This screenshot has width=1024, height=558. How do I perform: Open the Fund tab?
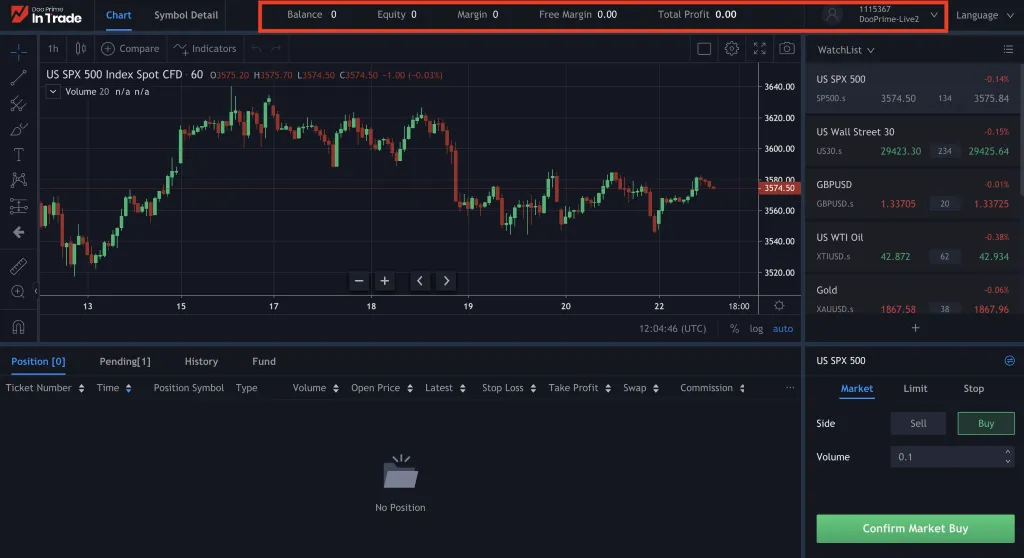264,361
